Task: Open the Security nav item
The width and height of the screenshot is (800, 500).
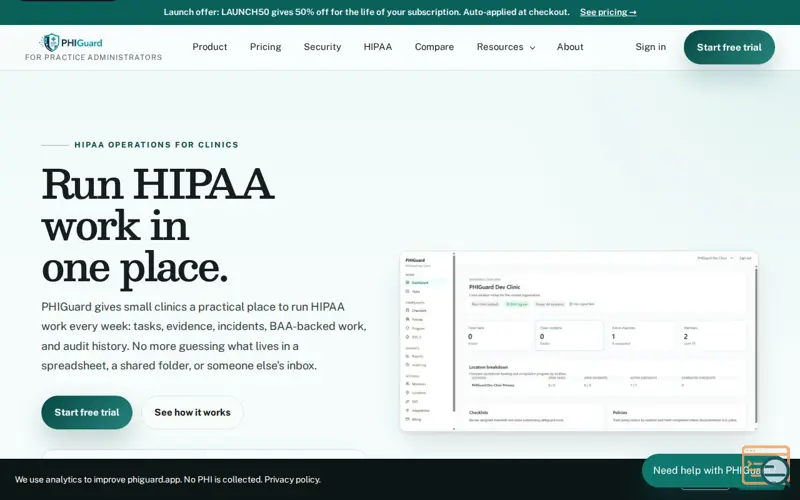Action: point(322,47)
